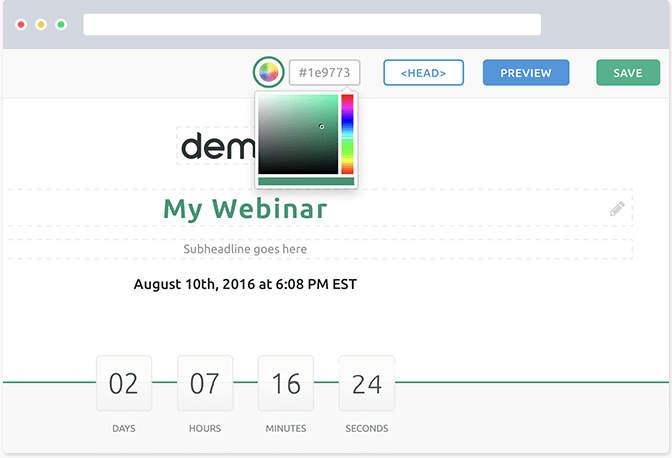Click the August 10th, 2016 date line
This screenshot has width=672, height=458.
pos(245,284)
